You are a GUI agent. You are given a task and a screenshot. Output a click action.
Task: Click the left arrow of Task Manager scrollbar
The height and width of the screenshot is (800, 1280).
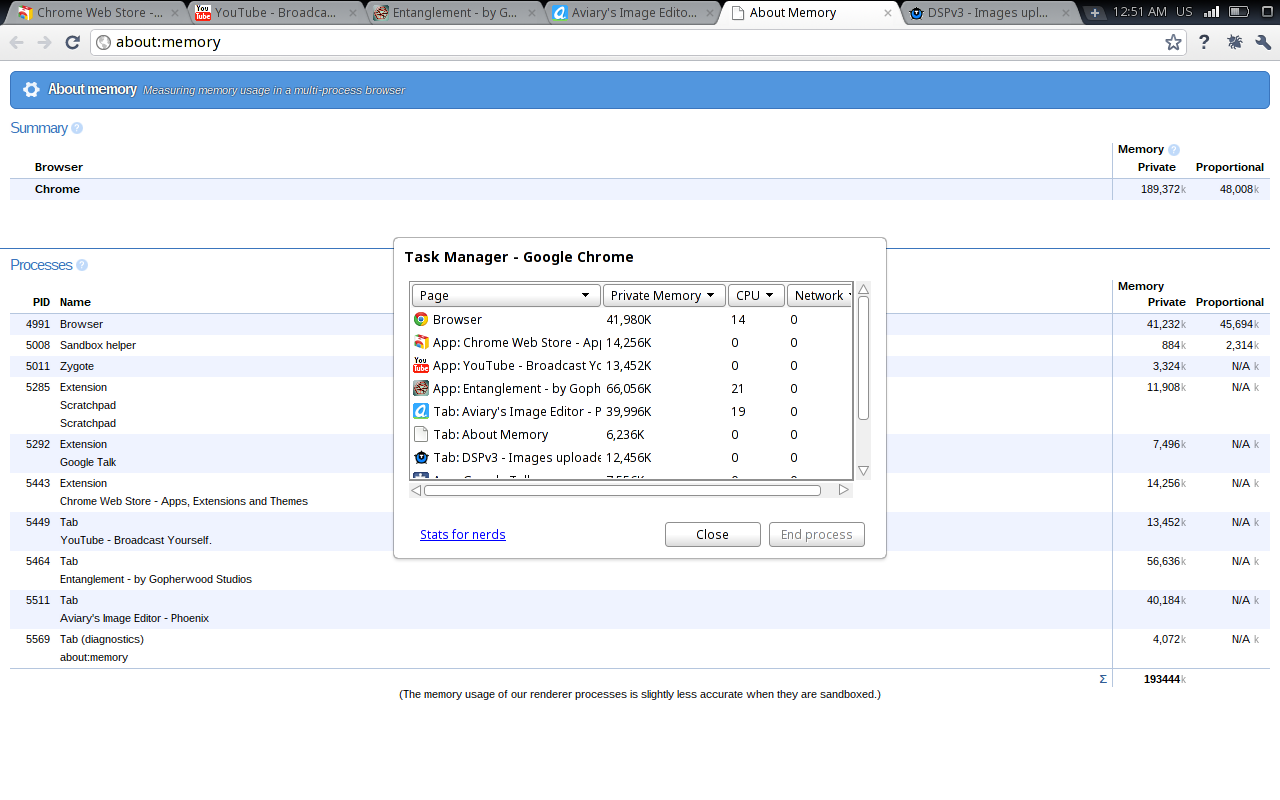pyautogui.click(x=416, y=490)
